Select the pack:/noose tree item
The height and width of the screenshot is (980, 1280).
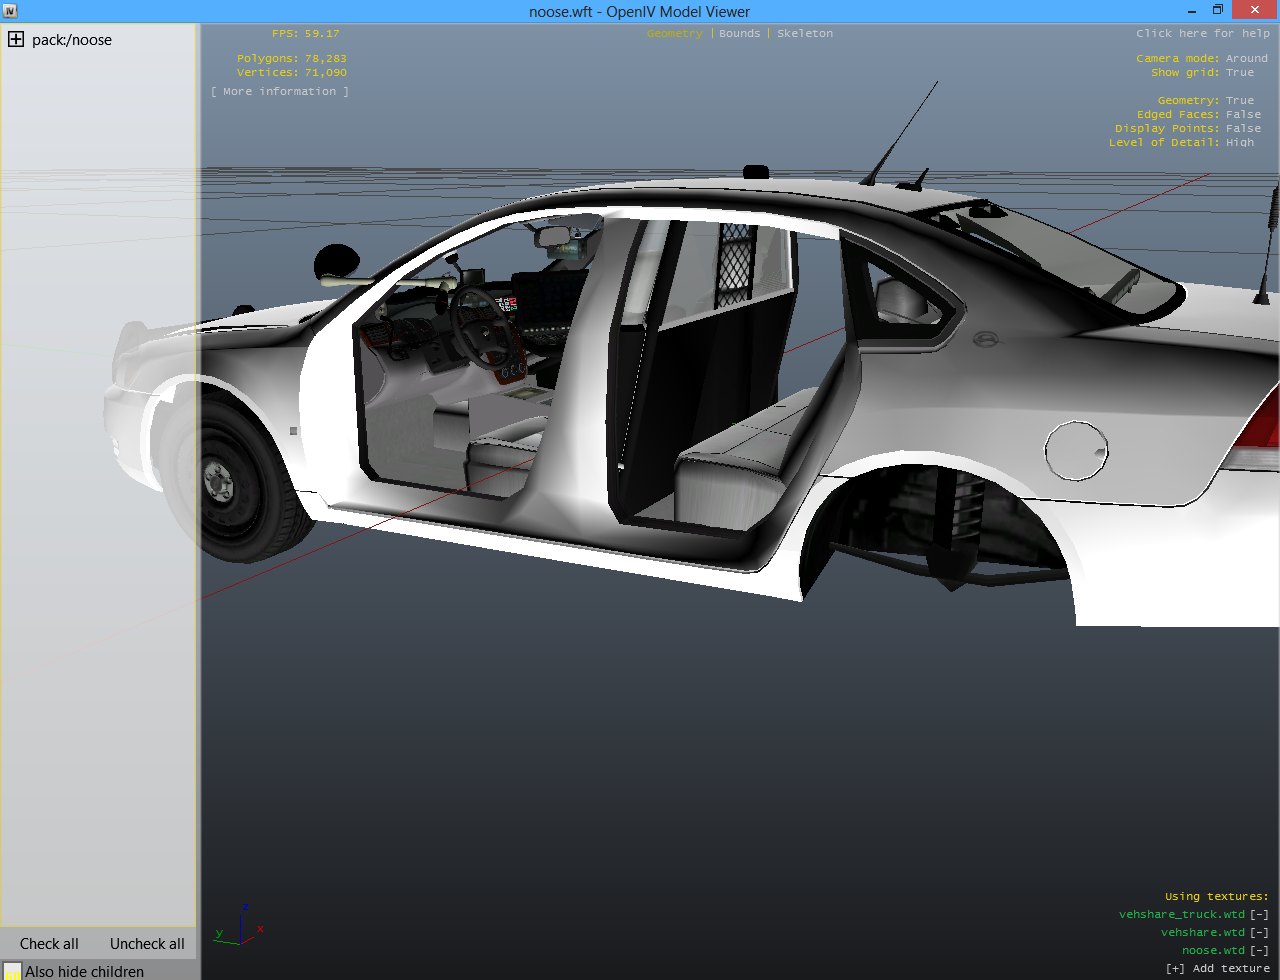point(72,40)
